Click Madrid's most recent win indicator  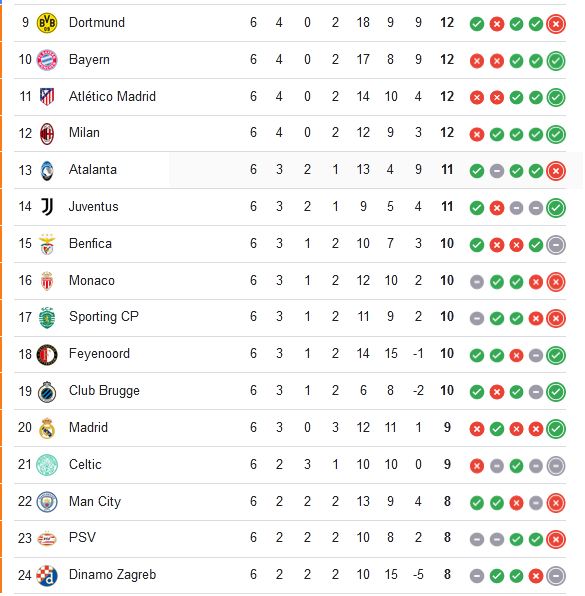point(556,429)
